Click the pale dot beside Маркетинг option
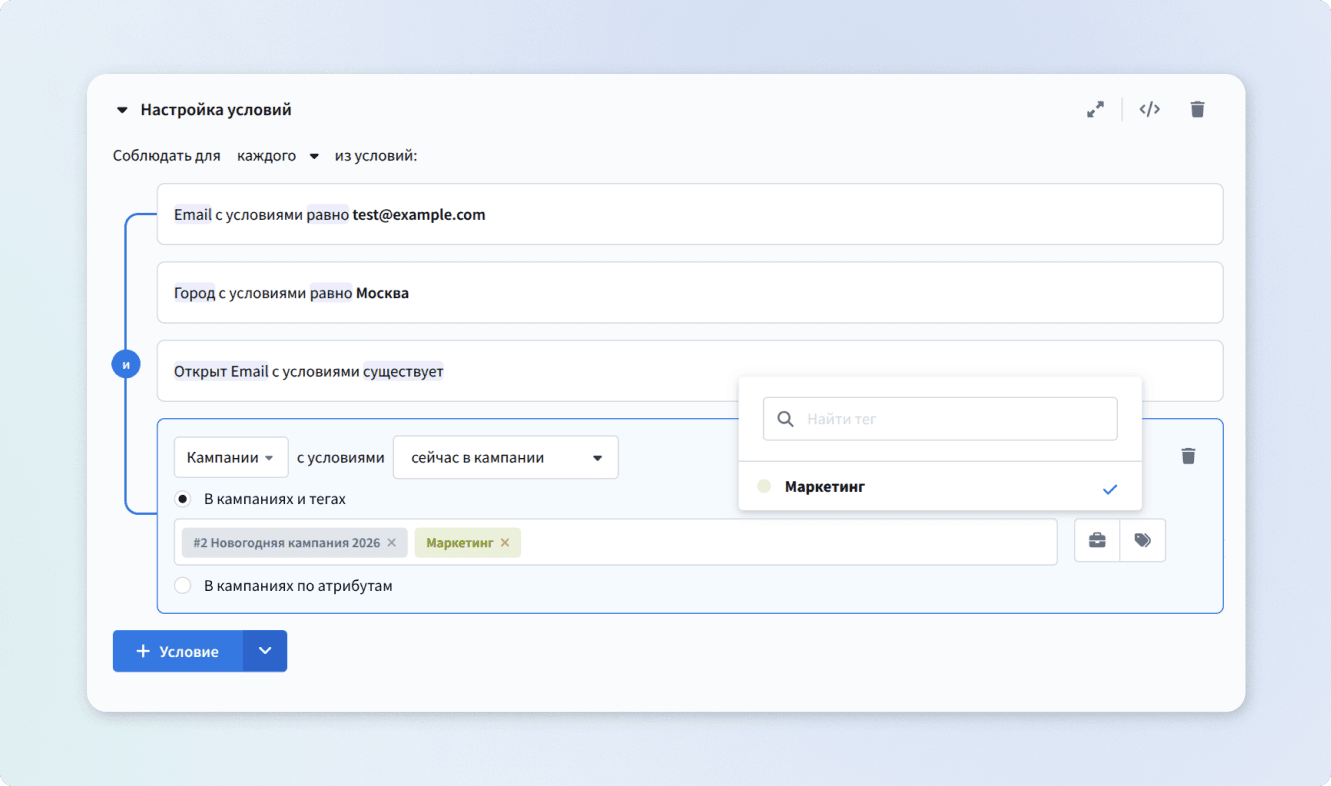This screenshot has width=1331, height=786. [764, 487]
